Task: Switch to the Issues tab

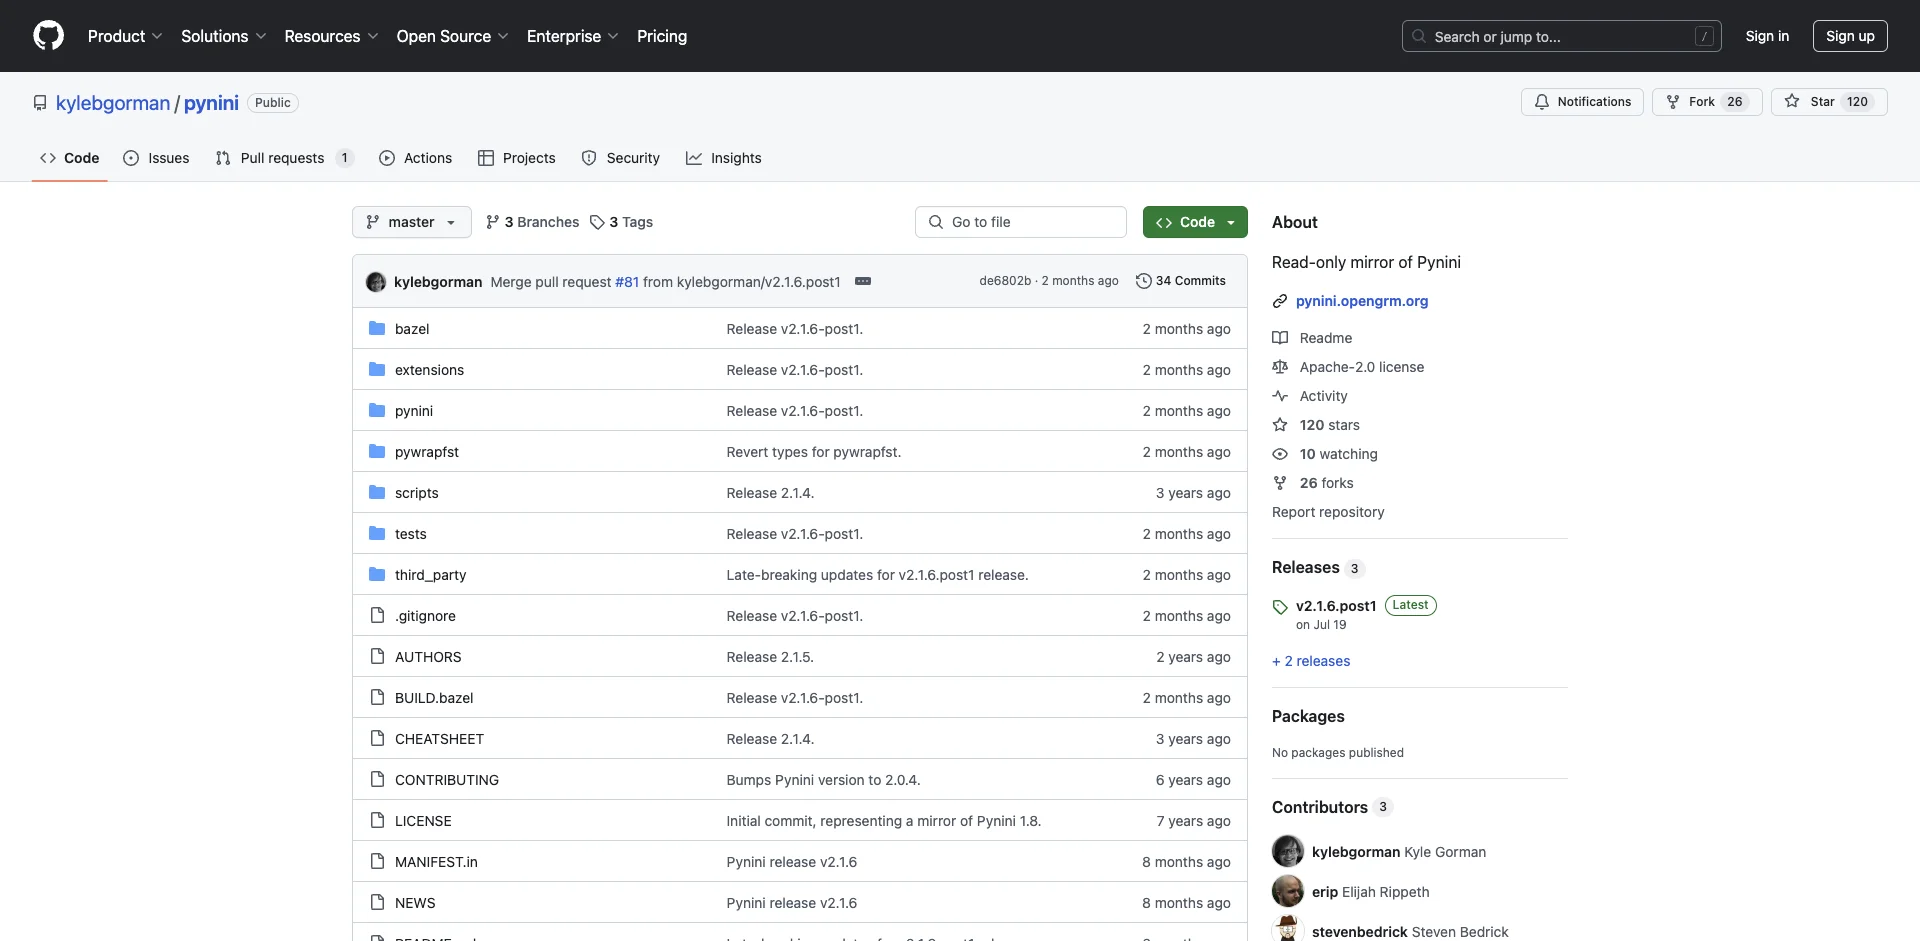Action: [156, 158]
